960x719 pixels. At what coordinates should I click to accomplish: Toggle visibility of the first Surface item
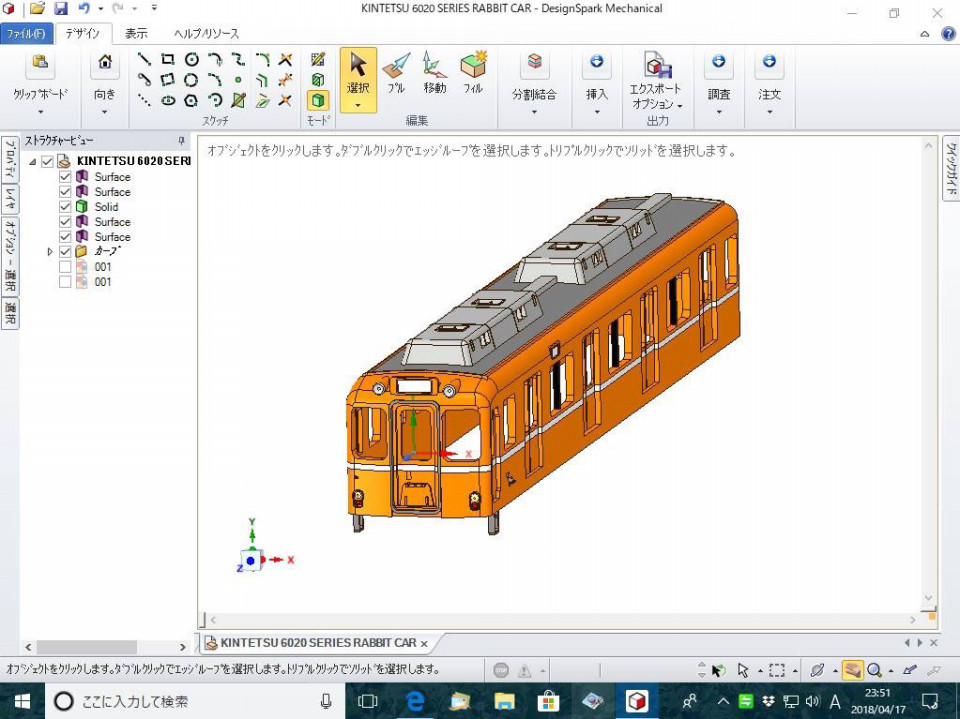coord(66,176)
